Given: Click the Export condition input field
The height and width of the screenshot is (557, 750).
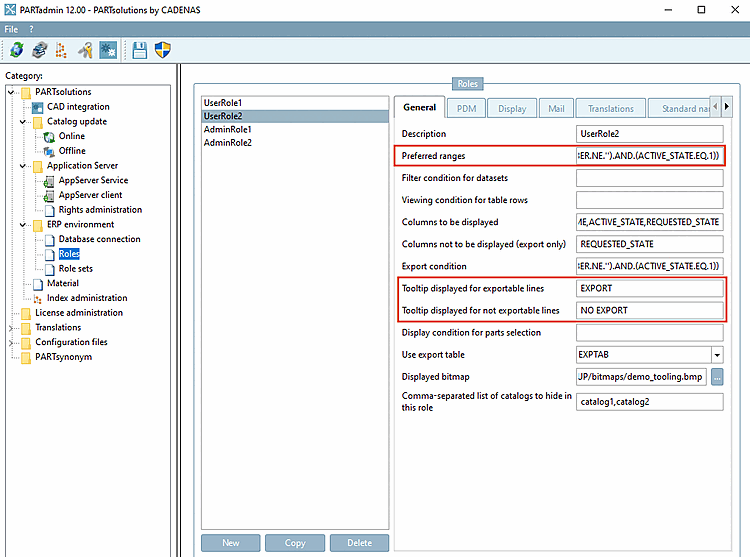Looking at the screenshot, I should (x=650, y=266).
